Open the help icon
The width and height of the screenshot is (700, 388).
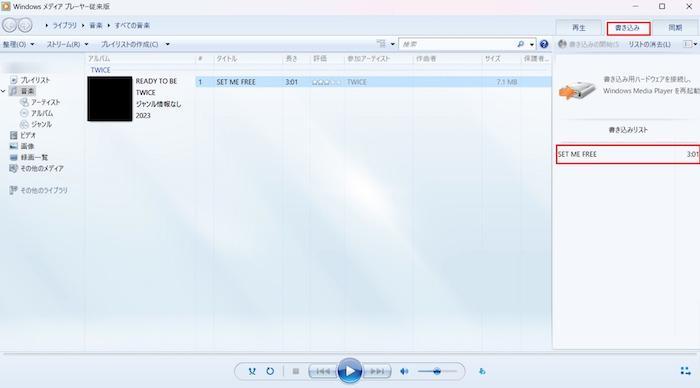[544, 44]
